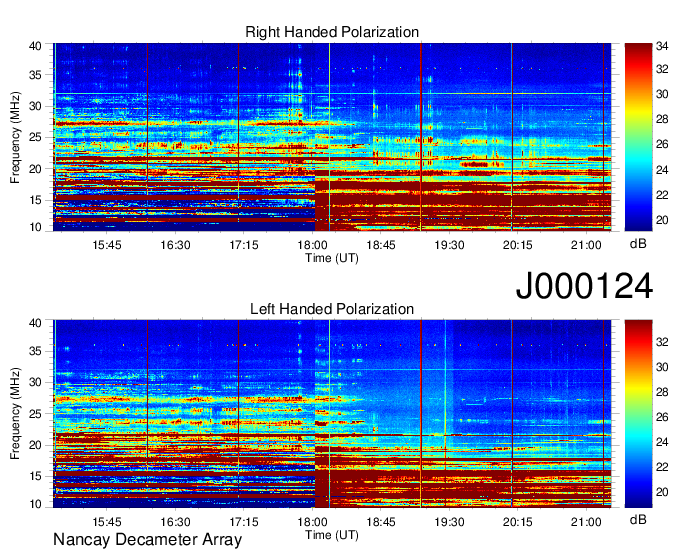Click the 15:45 time tick of Right Handed plot
The image size is (680, 552).
pyautogui.click(x=107, y=245)
